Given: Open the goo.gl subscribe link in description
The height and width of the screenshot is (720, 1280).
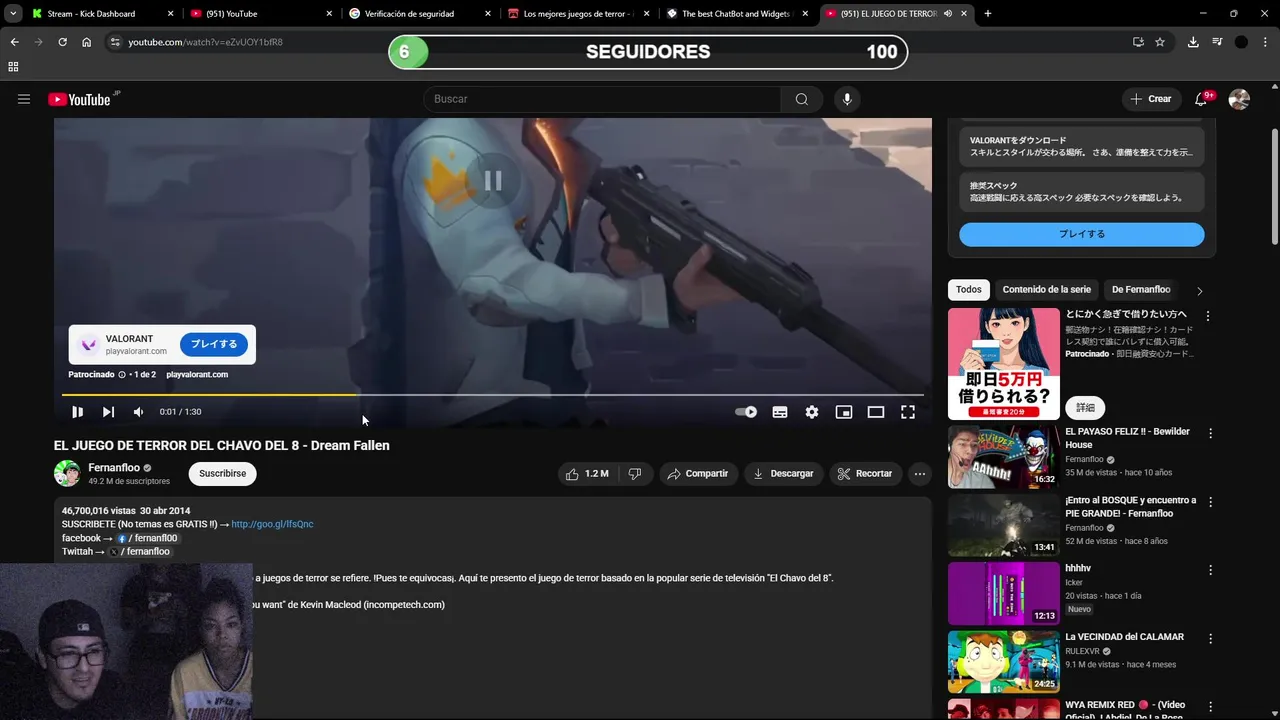Looking at the screenshot, I should pos(272,524).
